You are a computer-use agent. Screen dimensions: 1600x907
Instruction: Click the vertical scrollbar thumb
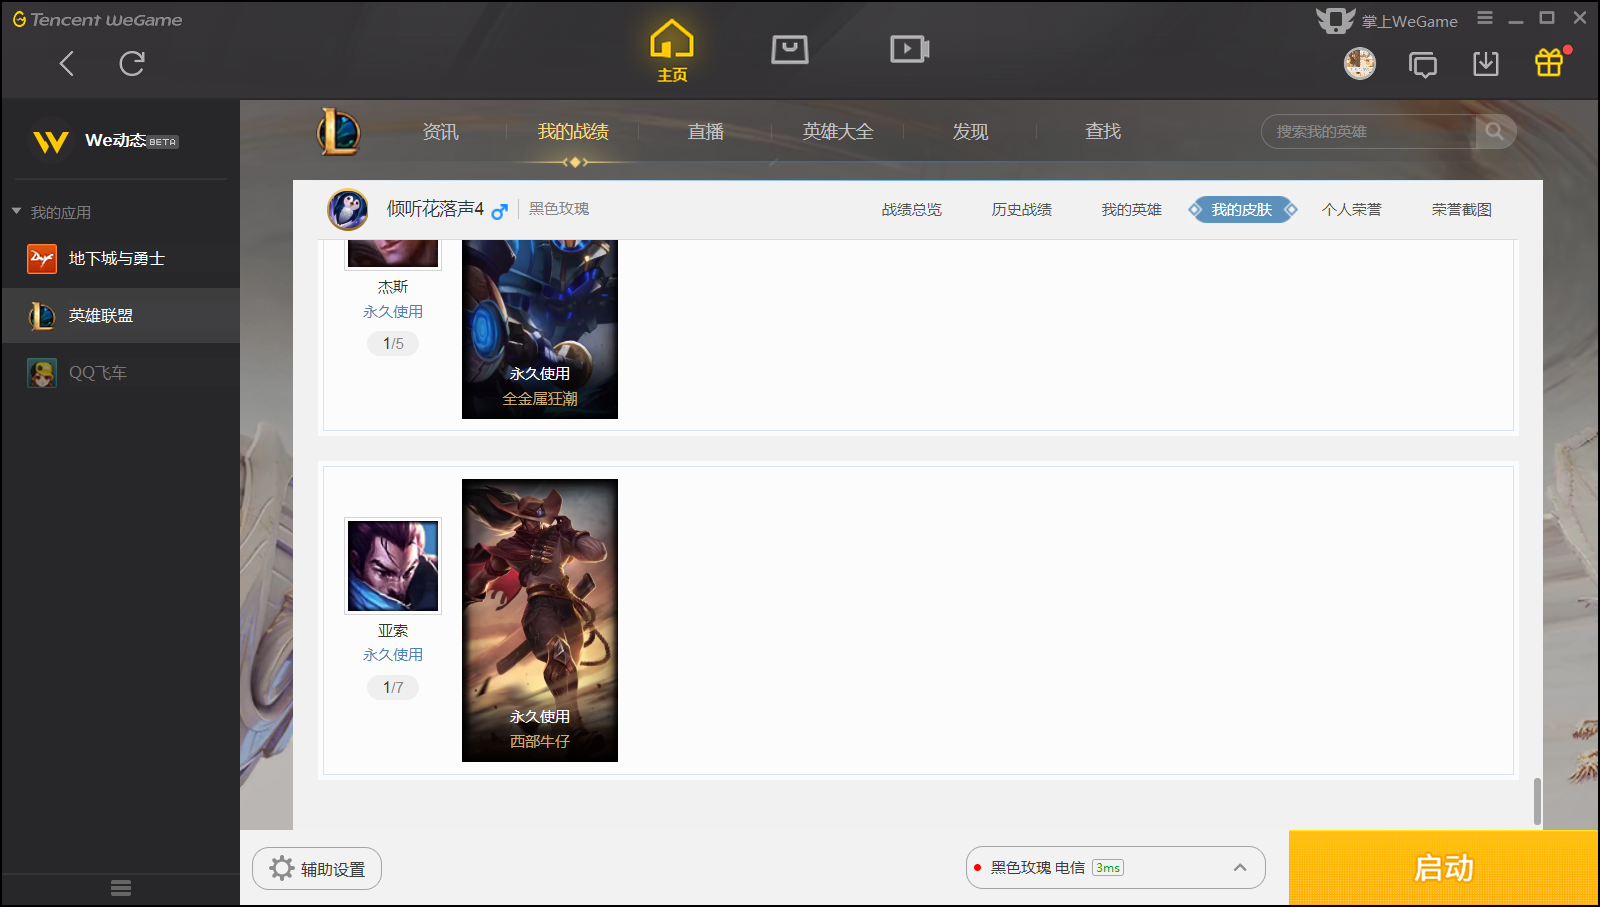(x=1537, y=802)
